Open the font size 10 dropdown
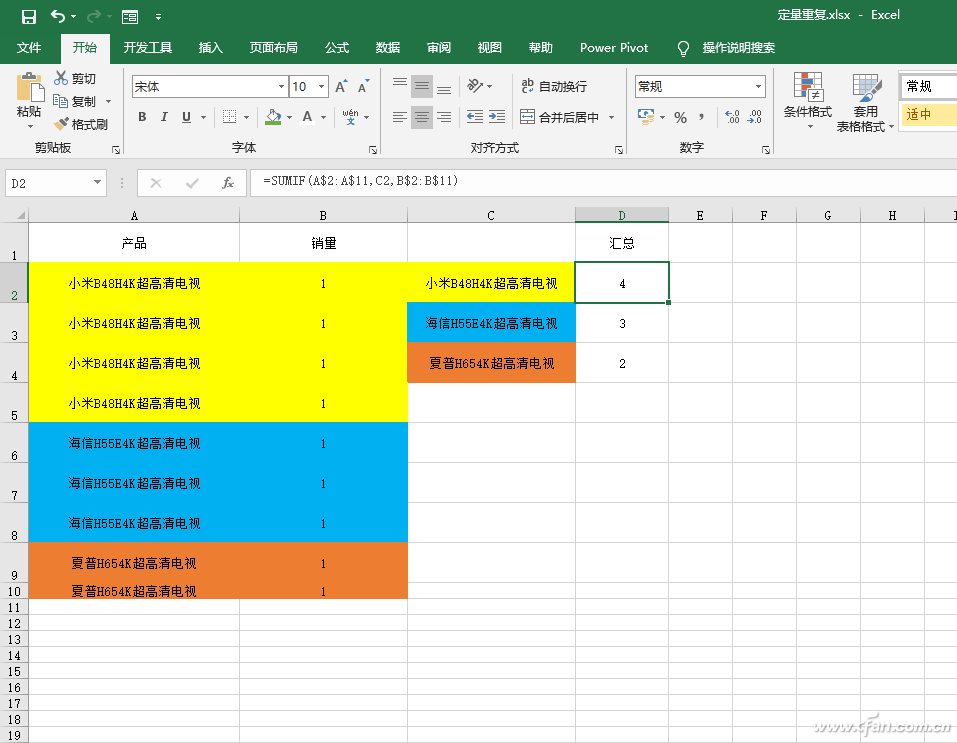957x743 pixels. point(322,87)
